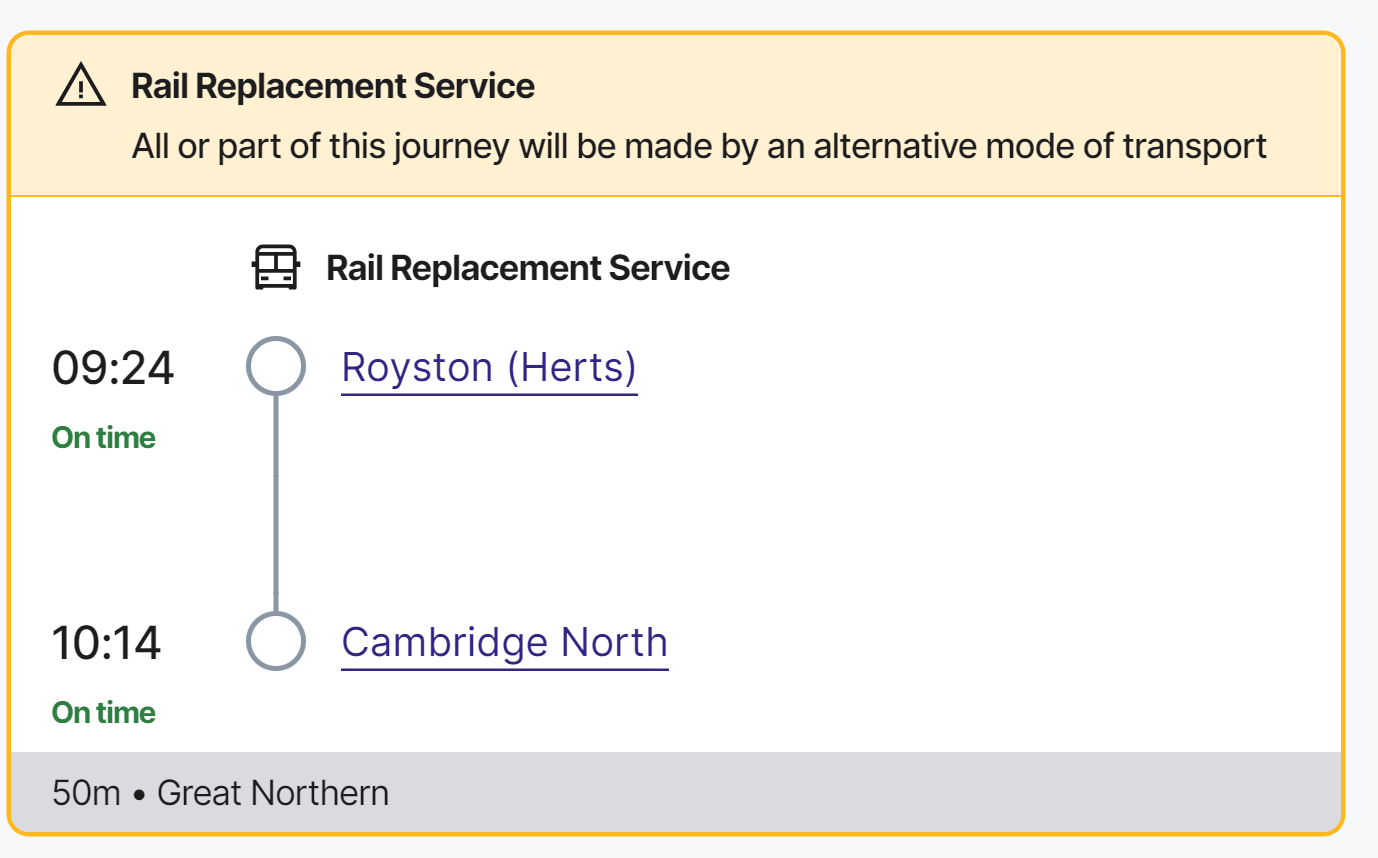Image resolution: width=1378 pixels, height=858 pixels.
Task: Select the Cambridge North arrival stop circle
Action: point(275,641)
